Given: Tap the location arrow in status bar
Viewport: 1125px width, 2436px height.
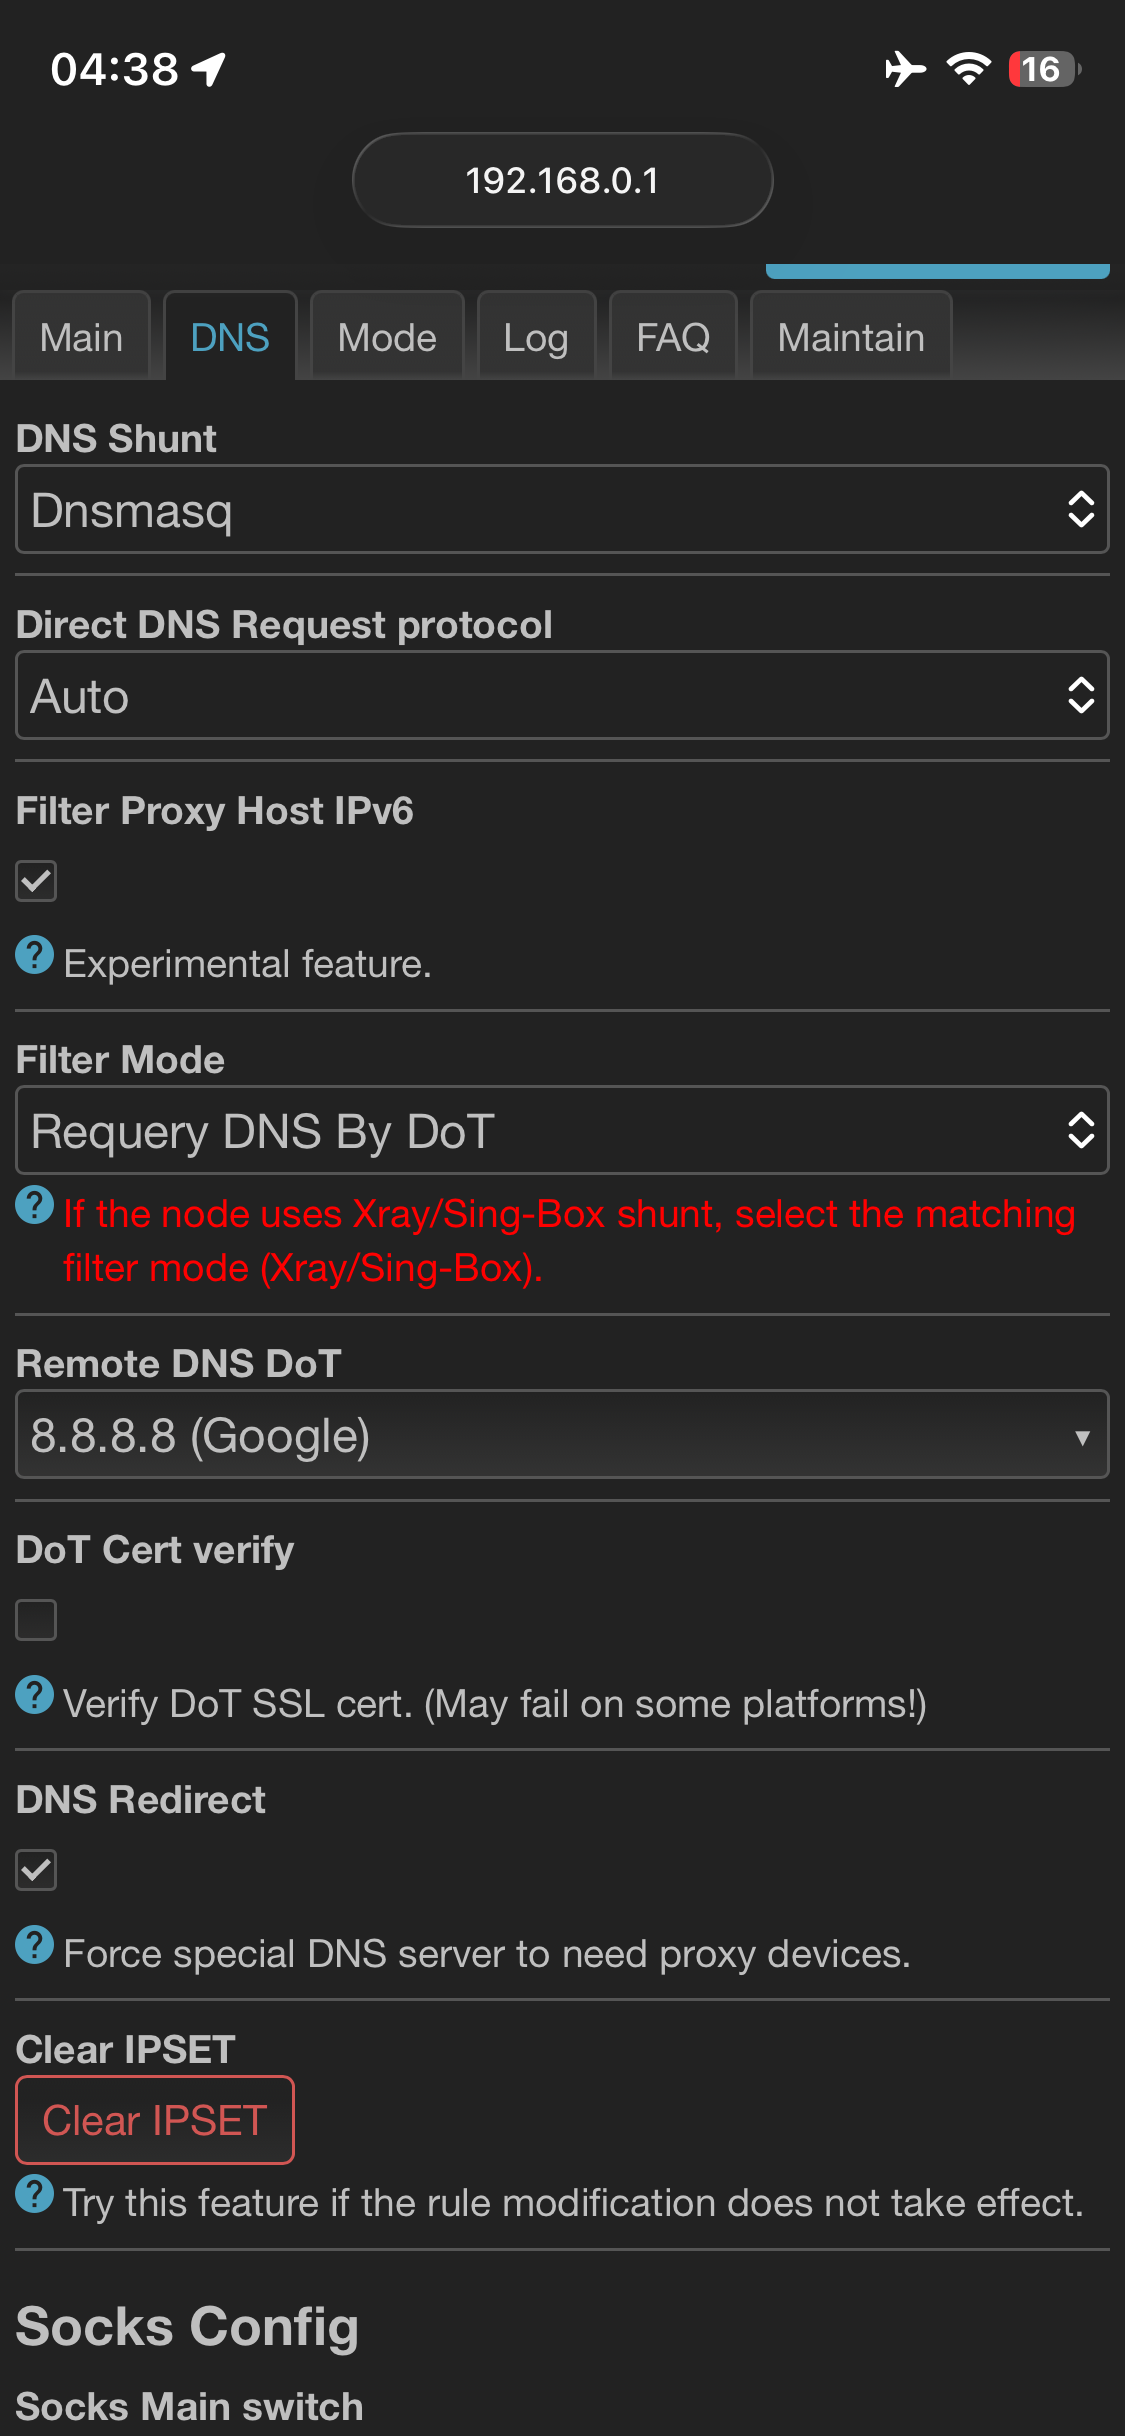Looking at the screenshot, I should [209, 69].
